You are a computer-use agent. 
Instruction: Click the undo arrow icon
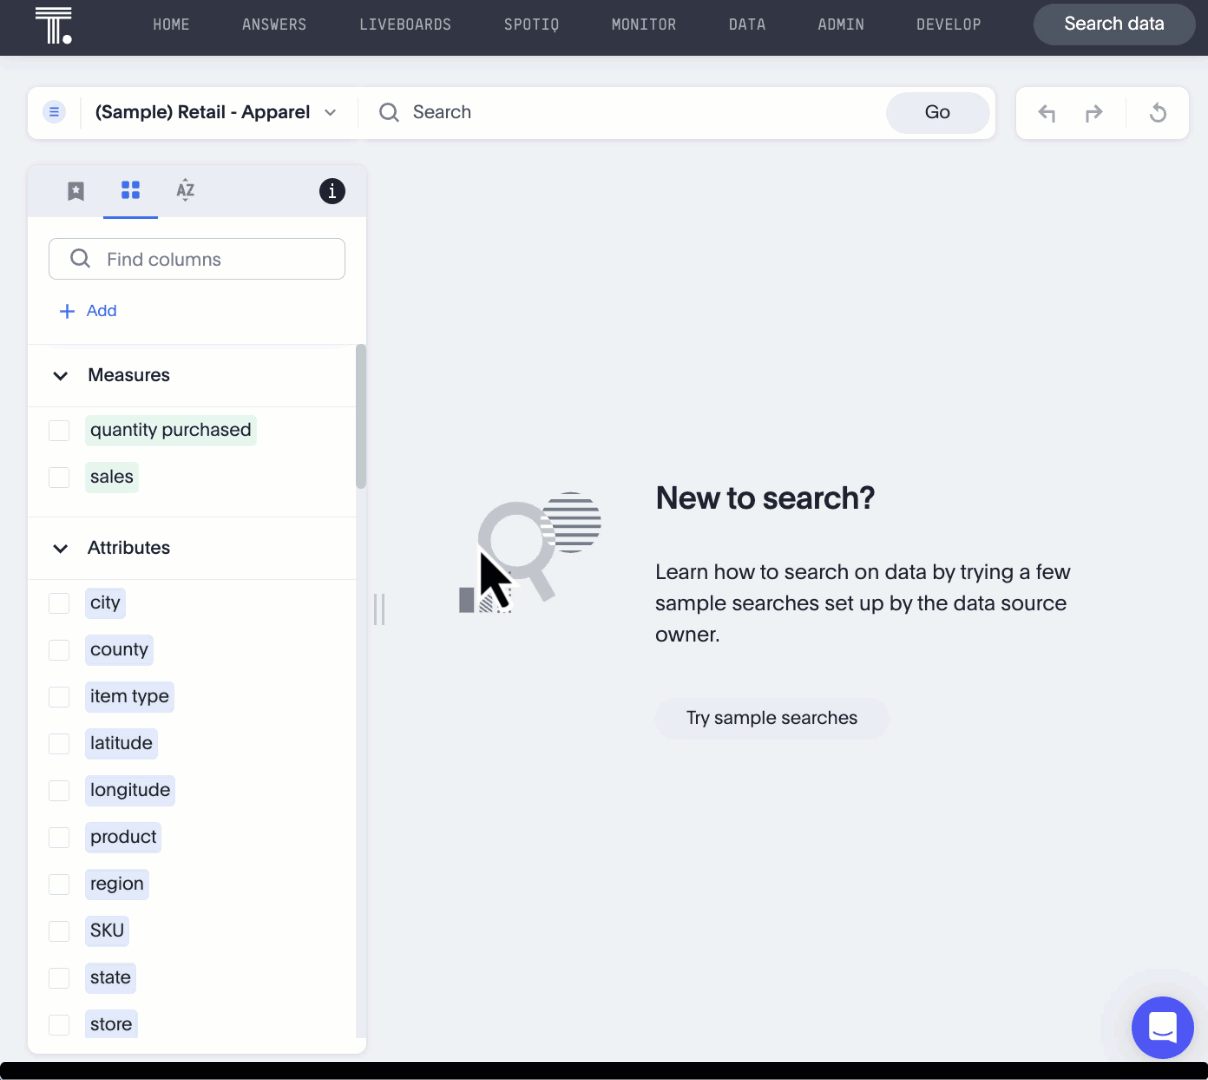1047,113
